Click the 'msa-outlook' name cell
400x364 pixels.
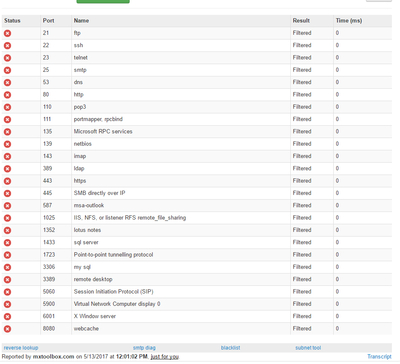pos(89,205)
